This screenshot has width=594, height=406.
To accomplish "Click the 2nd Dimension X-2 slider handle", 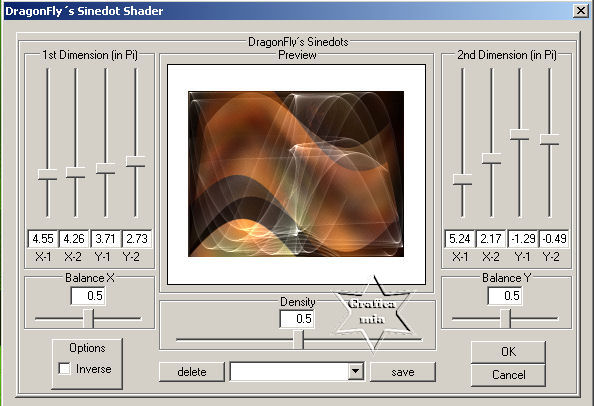I will click(x=492, y=159).
